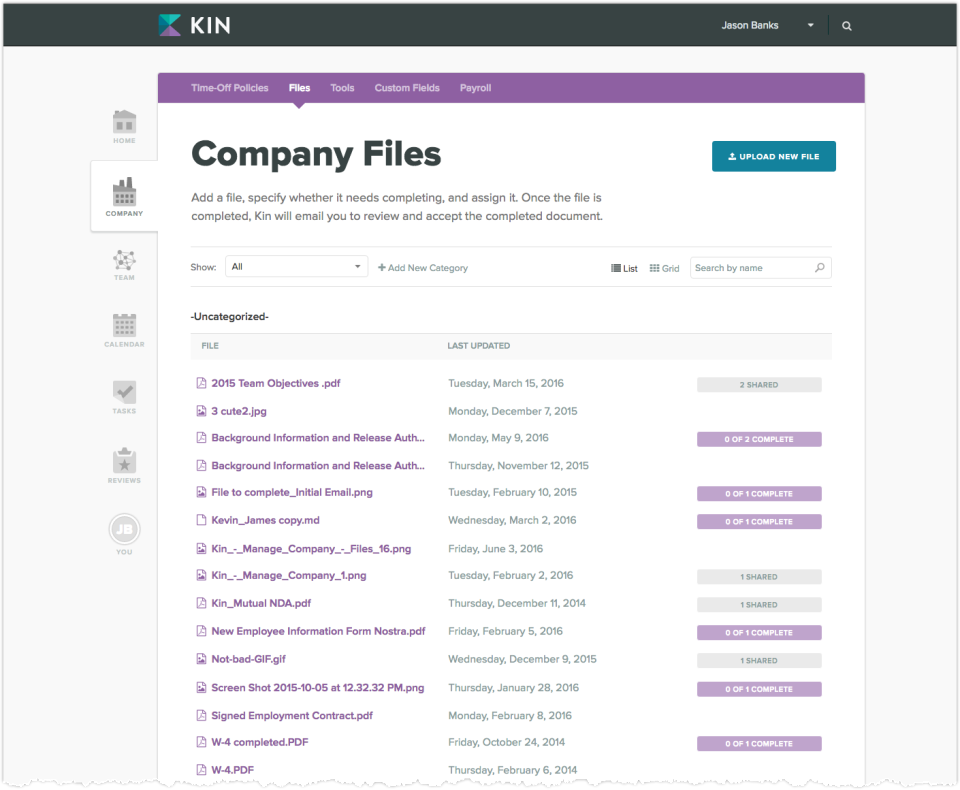Screen dimensions: 960x790
Task: Open Screen Shot 2015-10-05 at 12.32.32 PM.png
Action: tap(318, 688)
